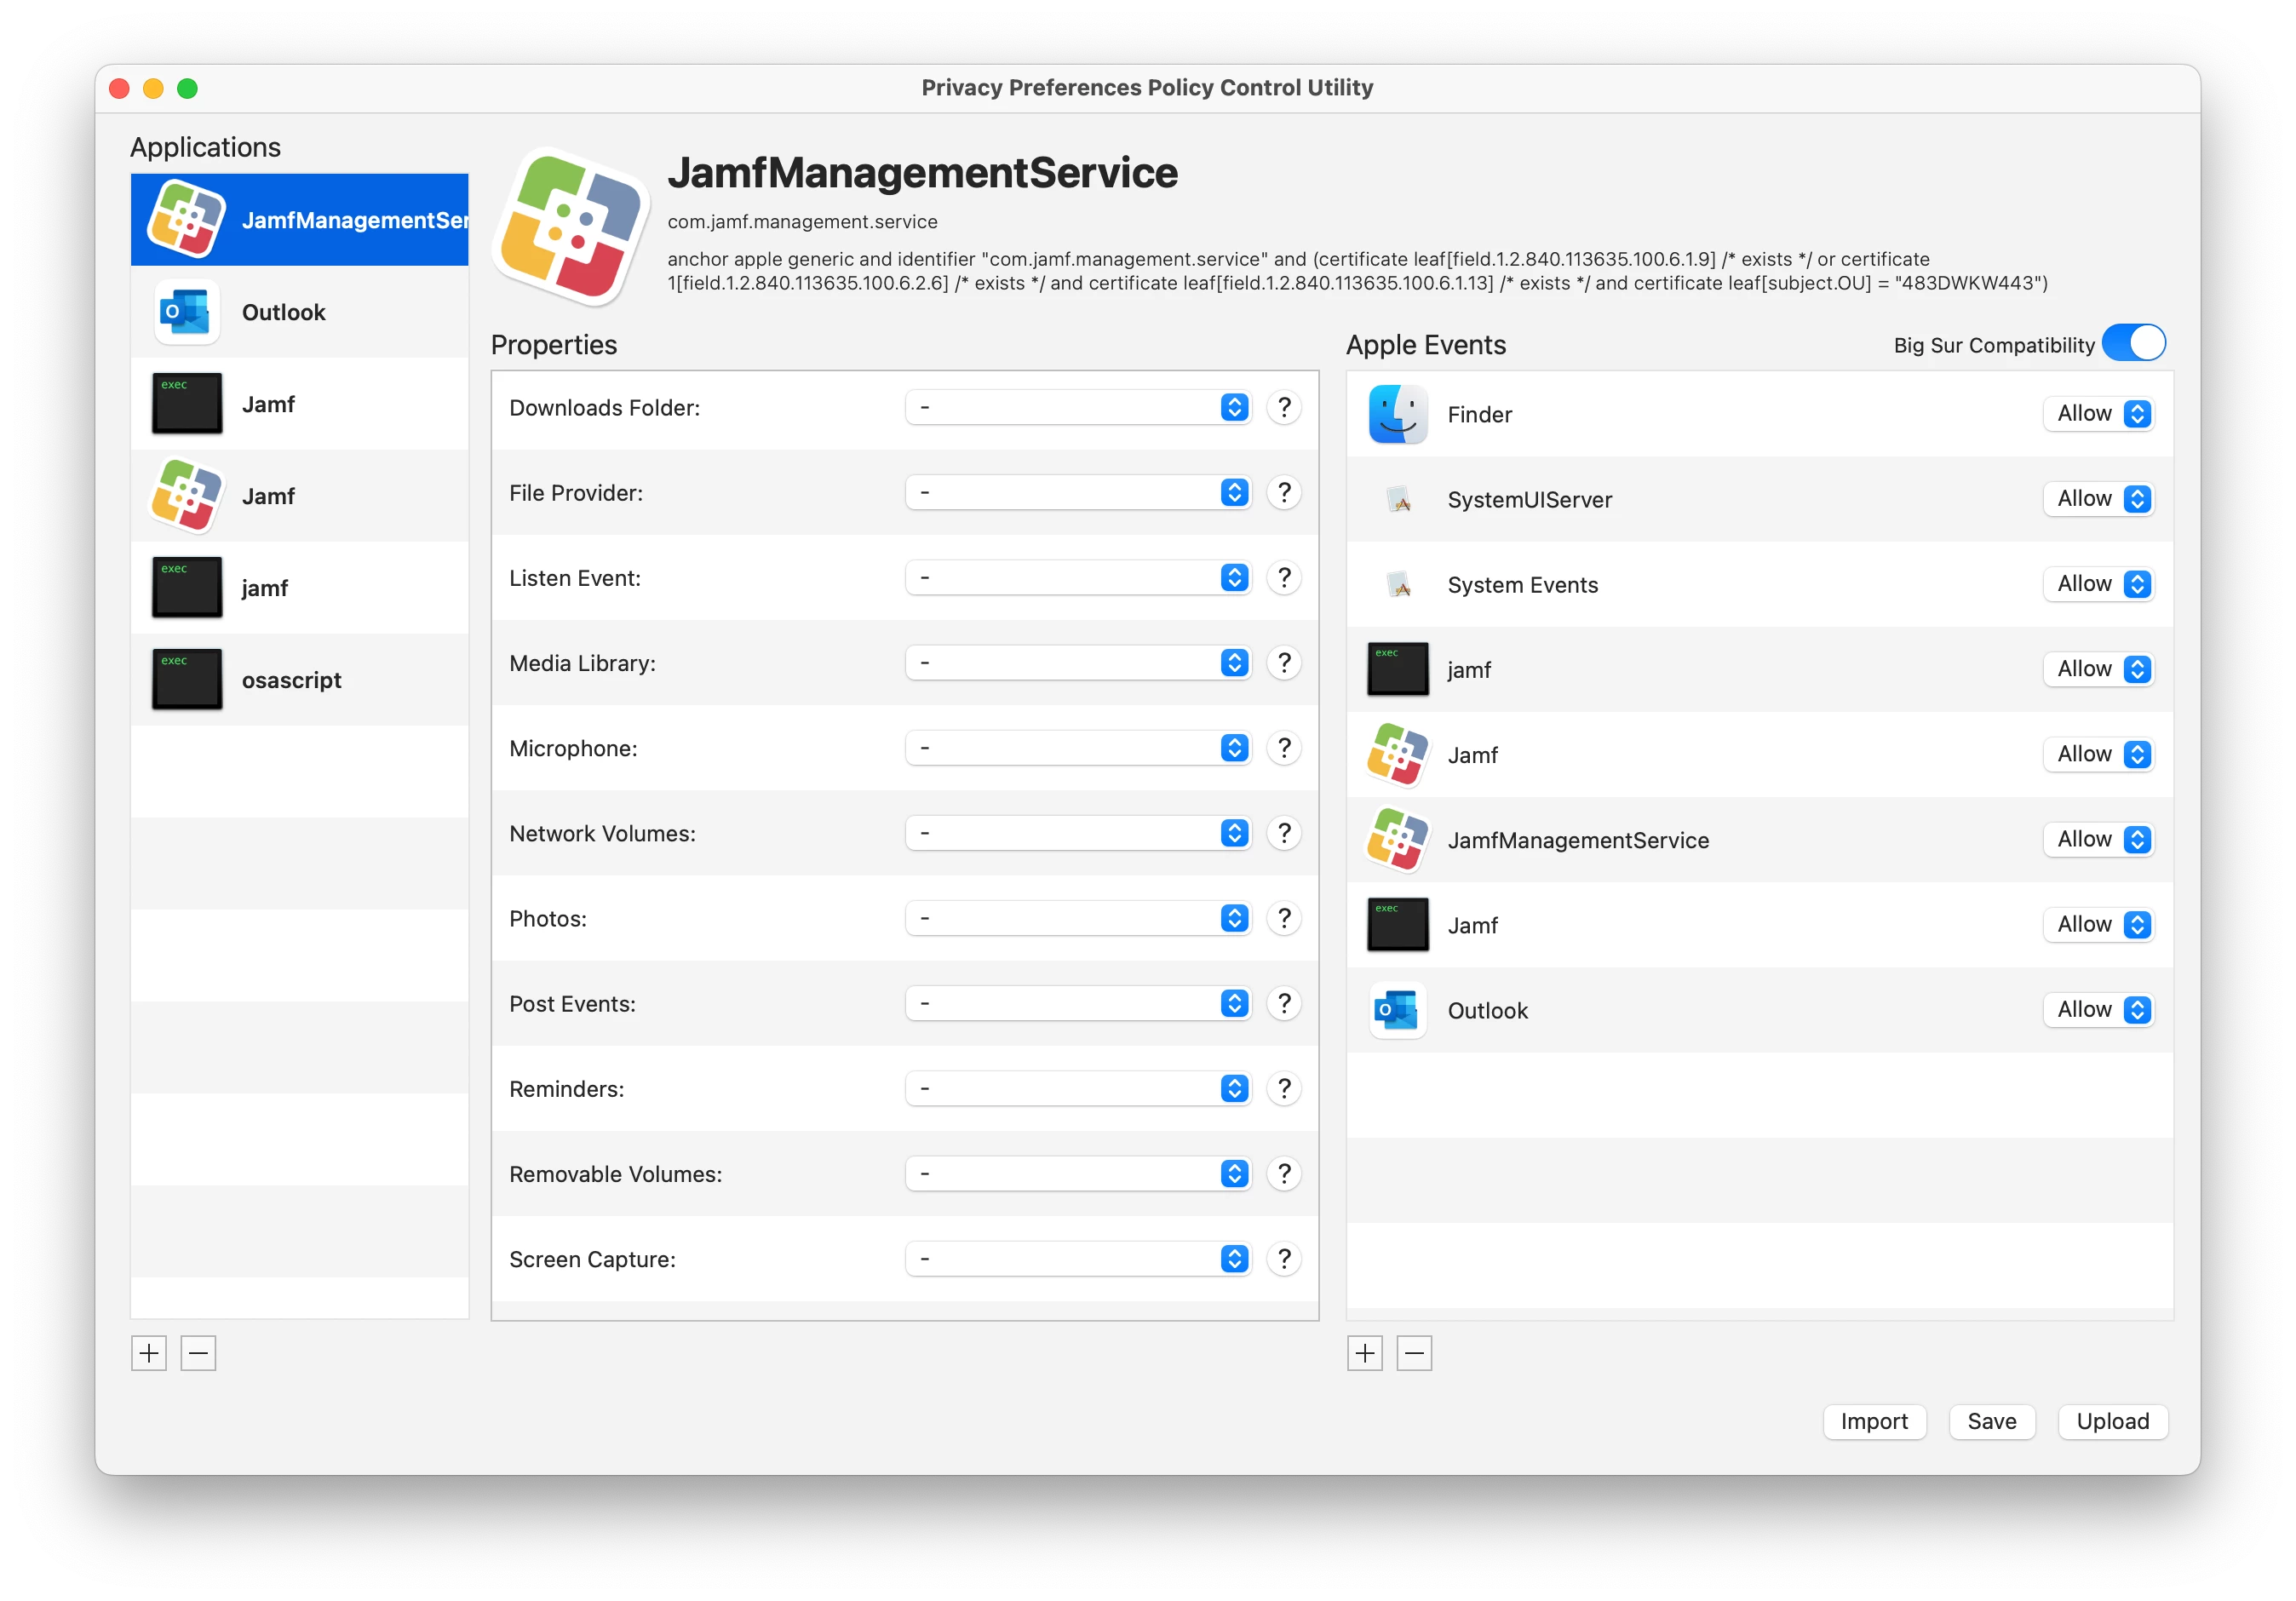Open the File Provider dropdown

point(1078,492)
